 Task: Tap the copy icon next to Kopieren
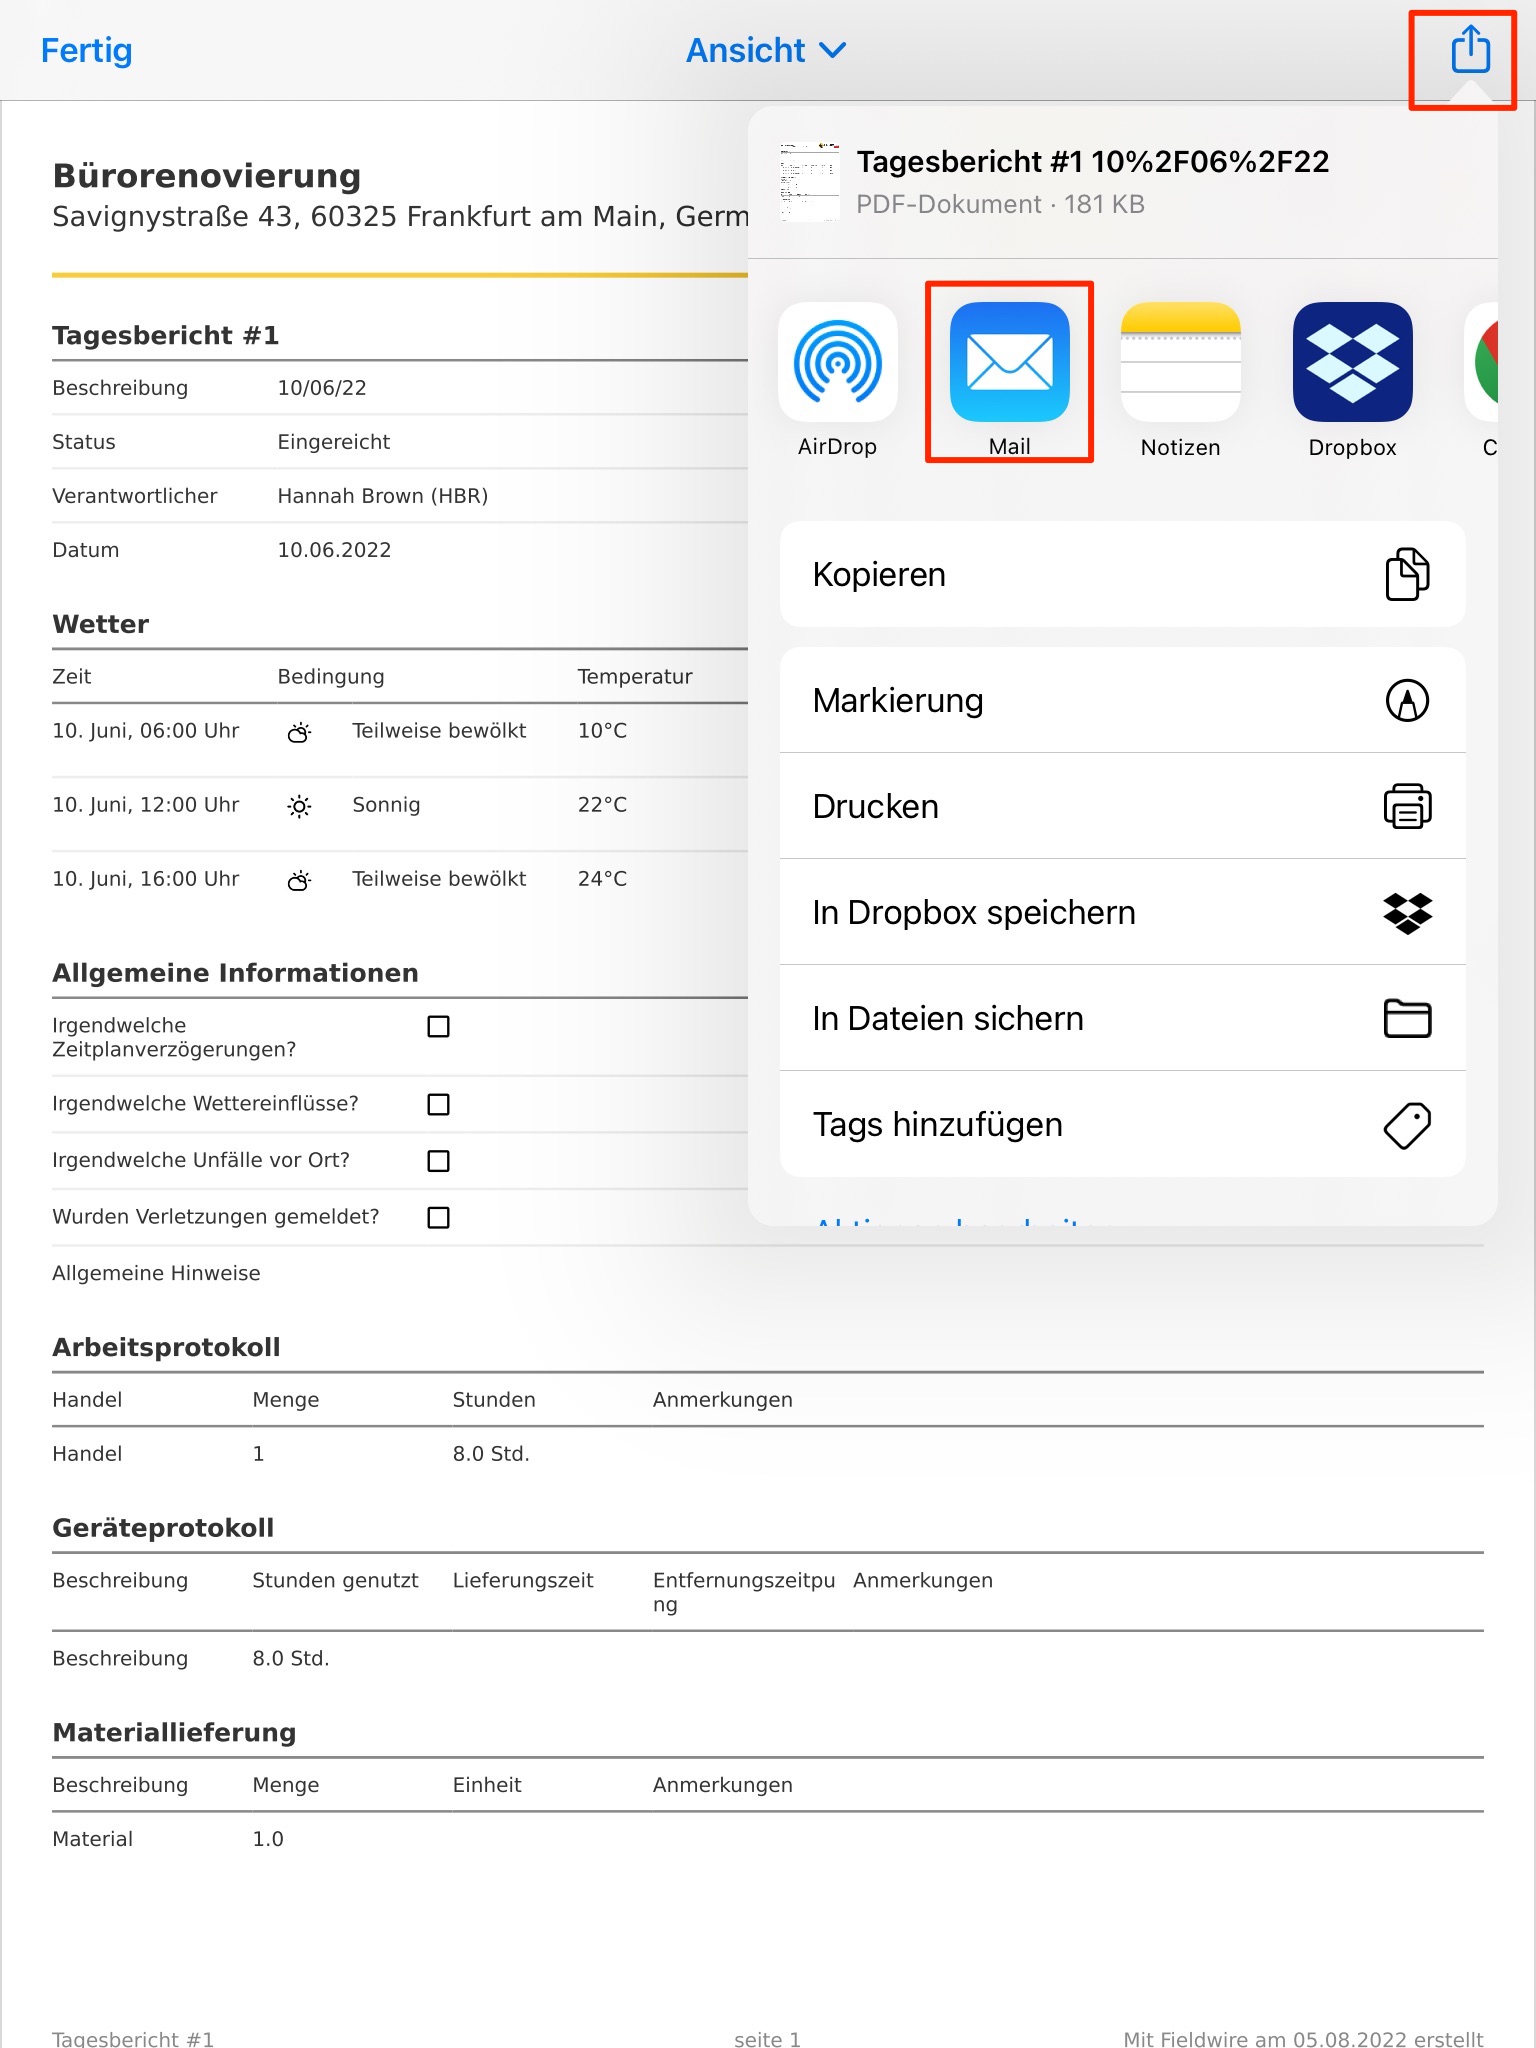pyautogui.click(x=1407, y=574)
